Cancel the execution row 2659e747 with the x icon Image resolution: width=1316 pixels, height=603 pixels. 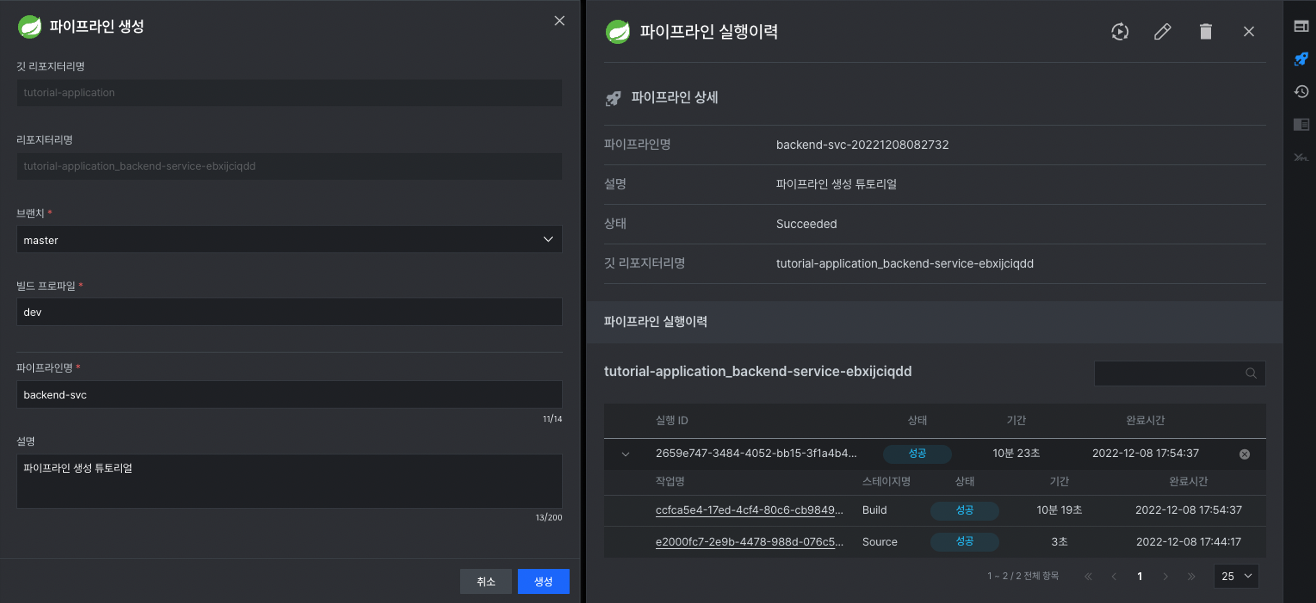[x=1245, y=454]
